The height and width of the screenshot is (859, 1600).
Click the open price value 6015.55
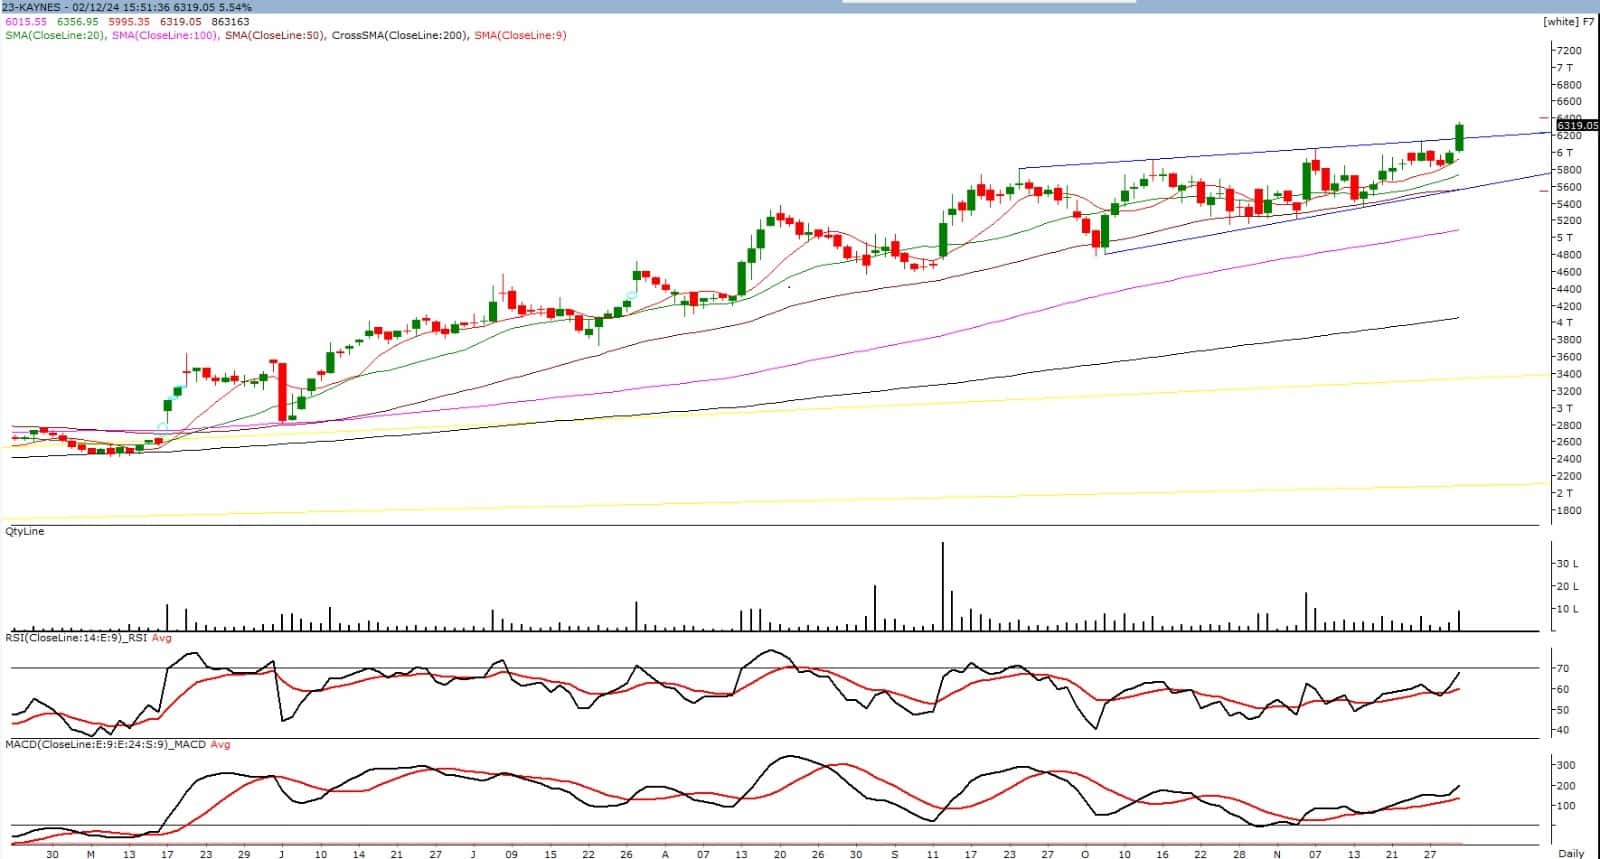pyautogui.click(x=25, y=21)
